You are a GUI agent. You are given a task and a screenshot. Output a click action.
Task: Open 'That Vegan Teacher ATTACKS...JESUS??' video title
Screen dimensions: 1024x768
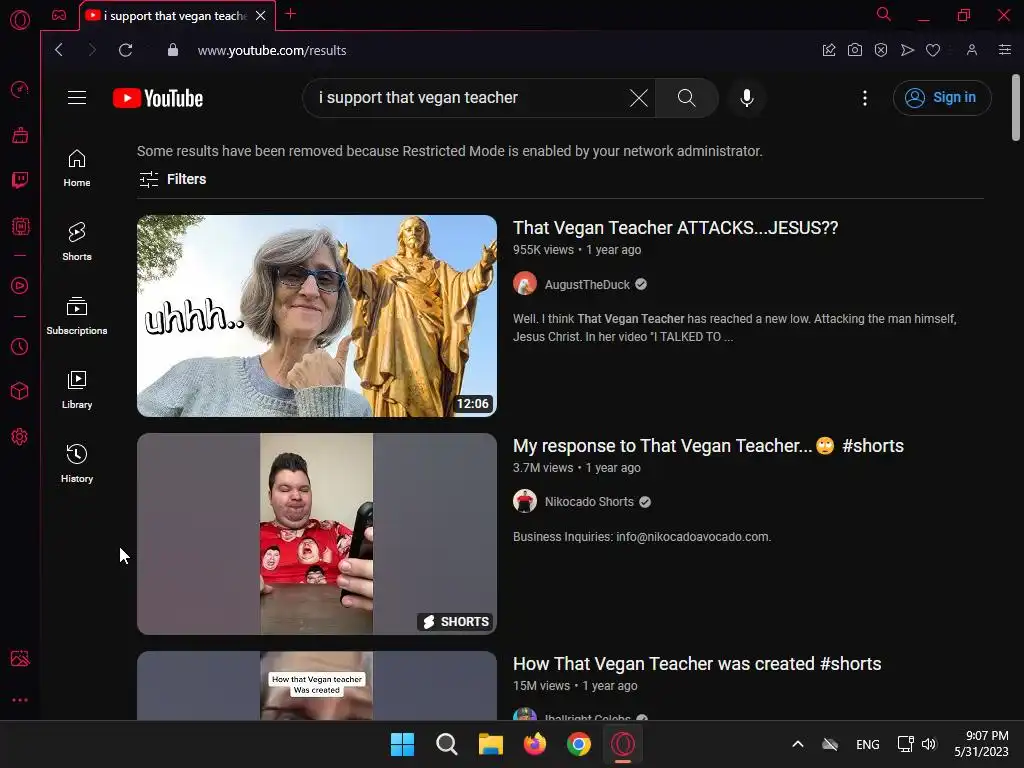tap(675, 228)
